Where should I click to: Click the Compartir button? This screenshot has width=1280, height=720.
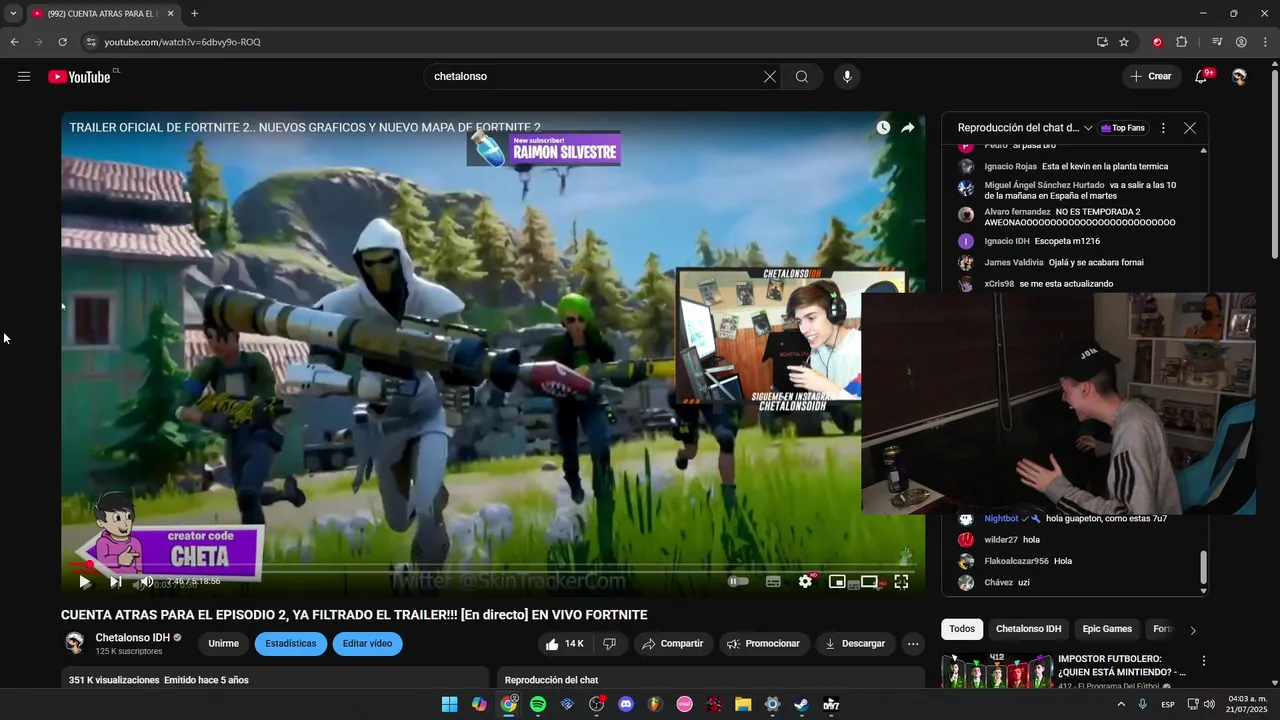coord(673,644)
